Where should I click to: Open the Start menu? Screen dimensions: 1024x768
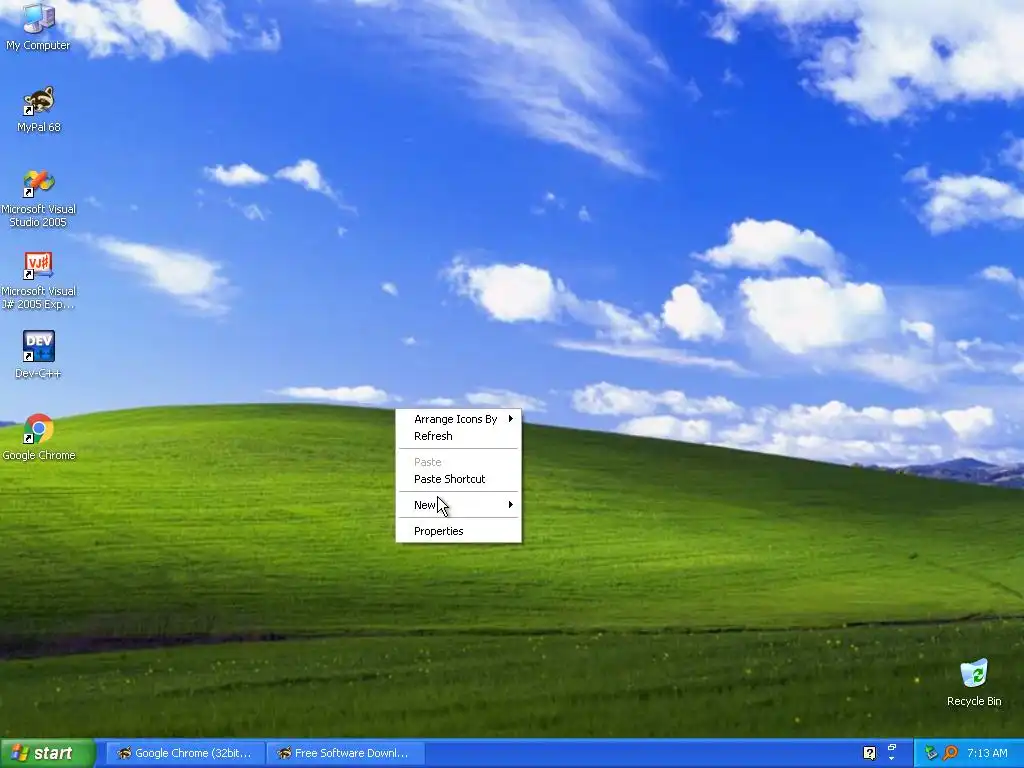tap(48, 753)
